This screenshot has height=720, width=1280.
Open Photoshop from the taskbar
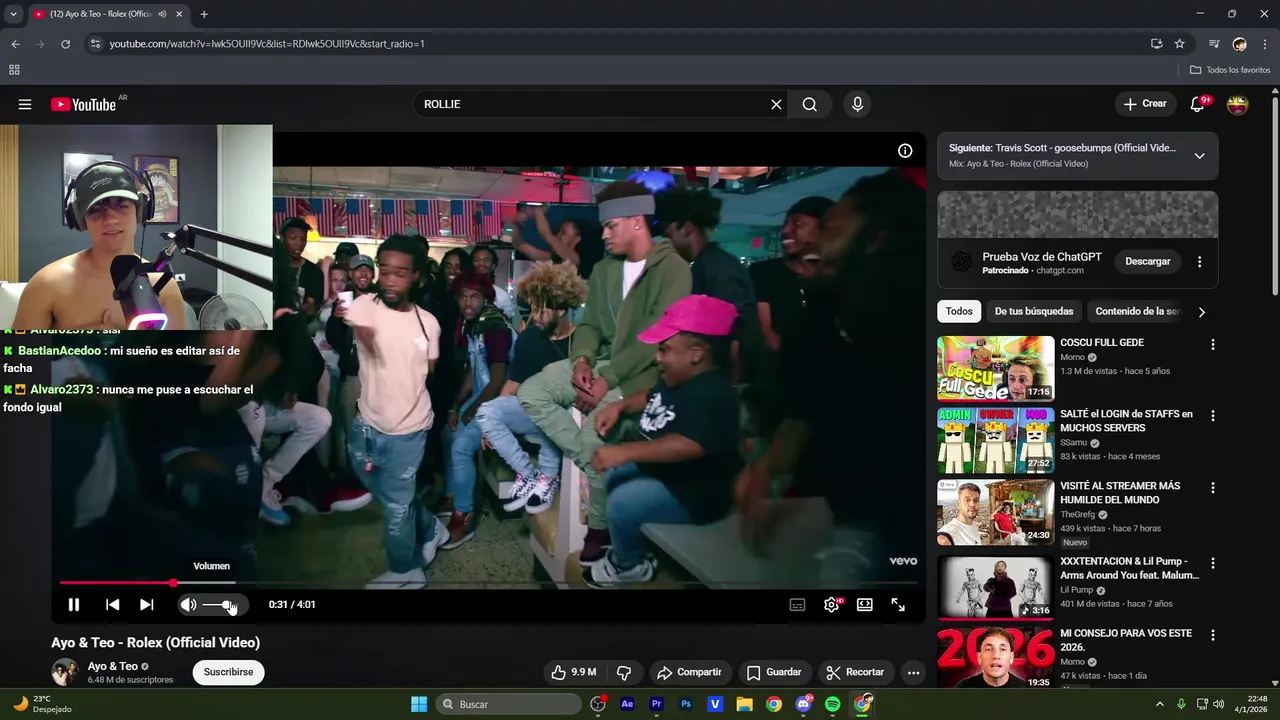point(686,704)
